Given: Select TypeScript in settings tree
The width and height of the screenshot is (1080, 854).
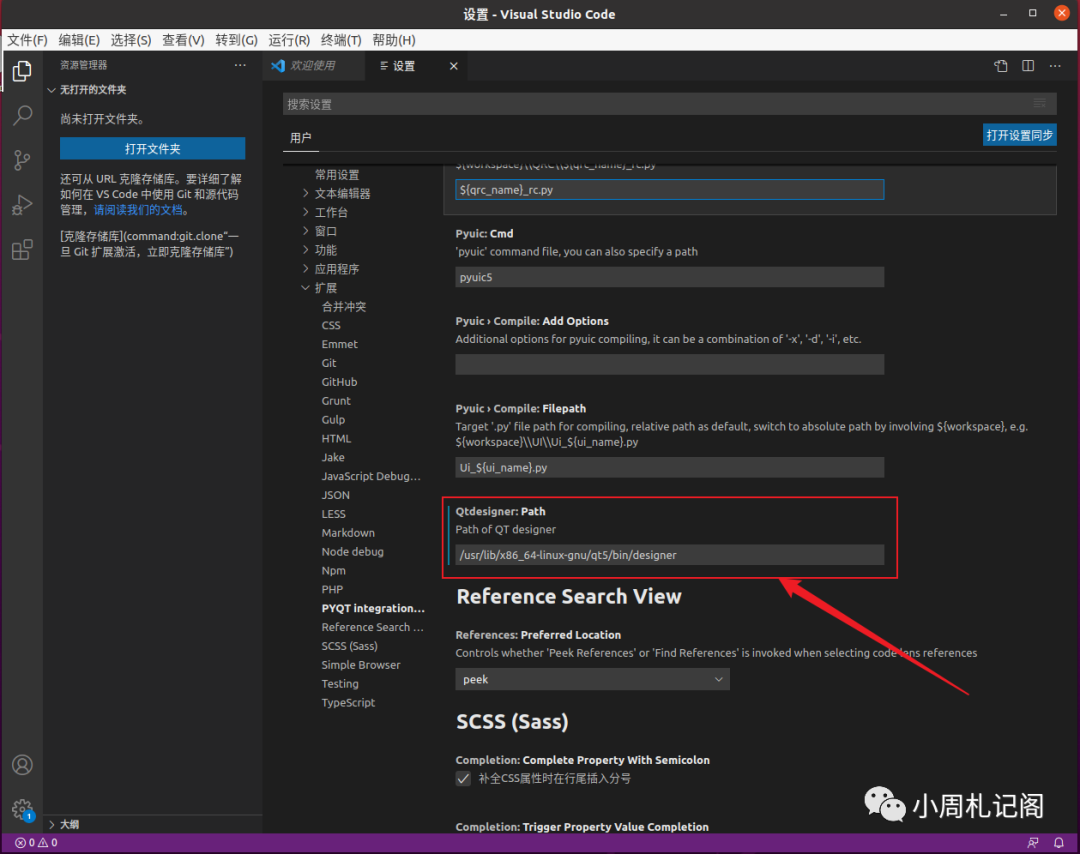Looking at the screenshot, I should (348, 702).
